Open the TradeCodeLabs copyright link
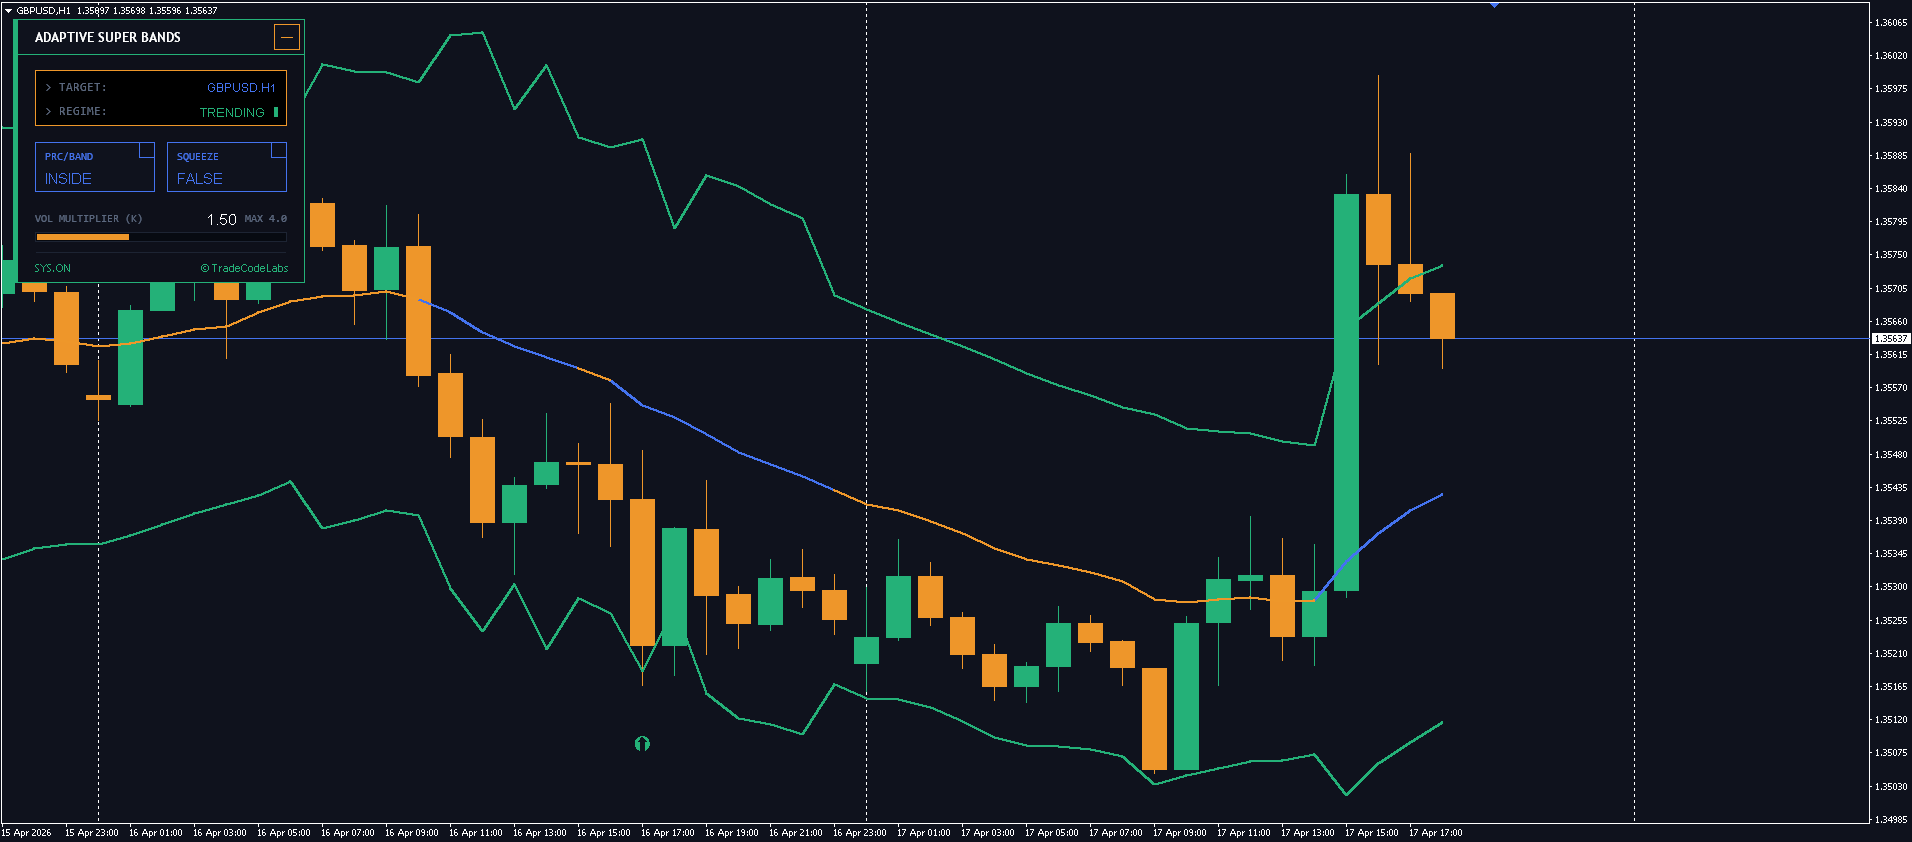The width and height of the screenshot is (1912, 842). pos(244,268)
